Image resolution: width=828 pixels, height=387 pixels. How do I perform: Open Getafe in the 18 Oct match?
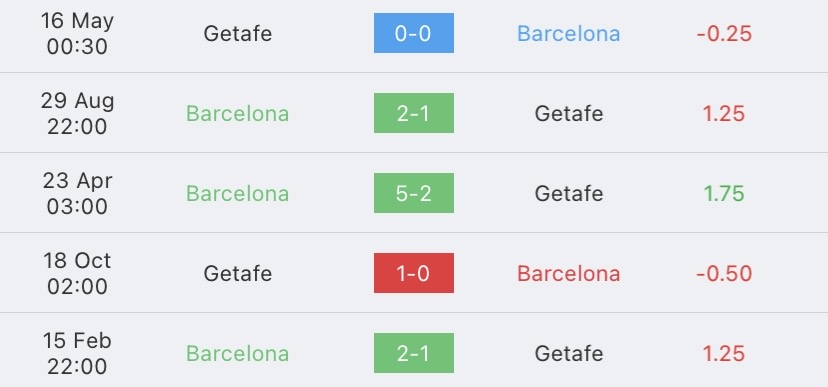(x=238, y=273)
